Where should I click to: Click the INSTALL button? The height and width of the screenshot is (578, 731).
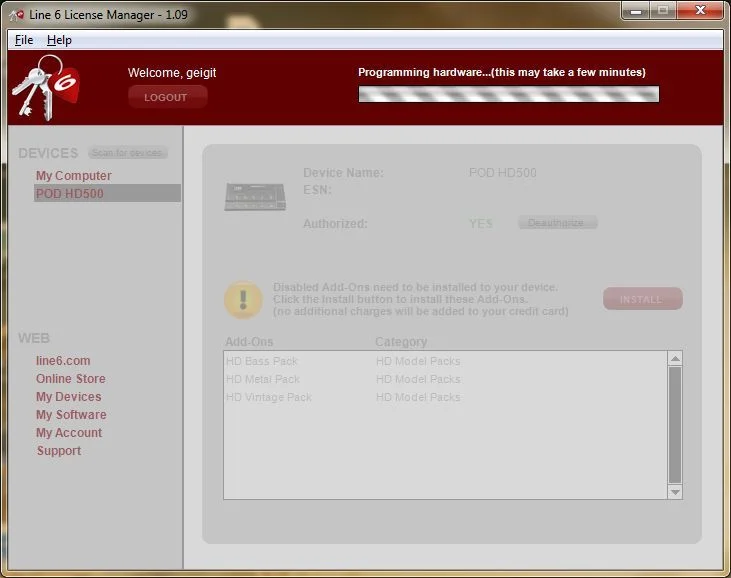click(642, 299)
